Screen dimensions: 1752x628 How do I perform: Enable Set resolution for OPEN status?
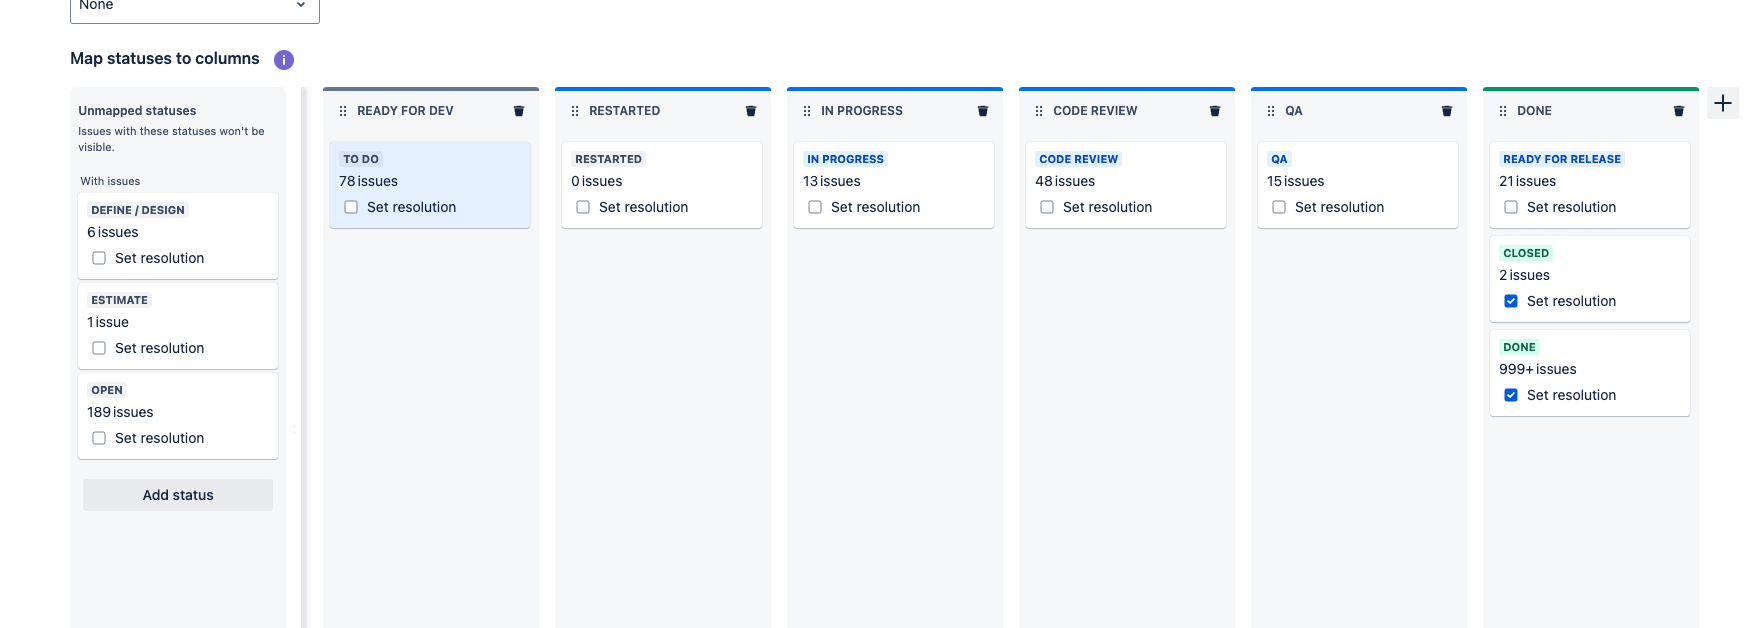pyautogui.click(x=99, y=438)
